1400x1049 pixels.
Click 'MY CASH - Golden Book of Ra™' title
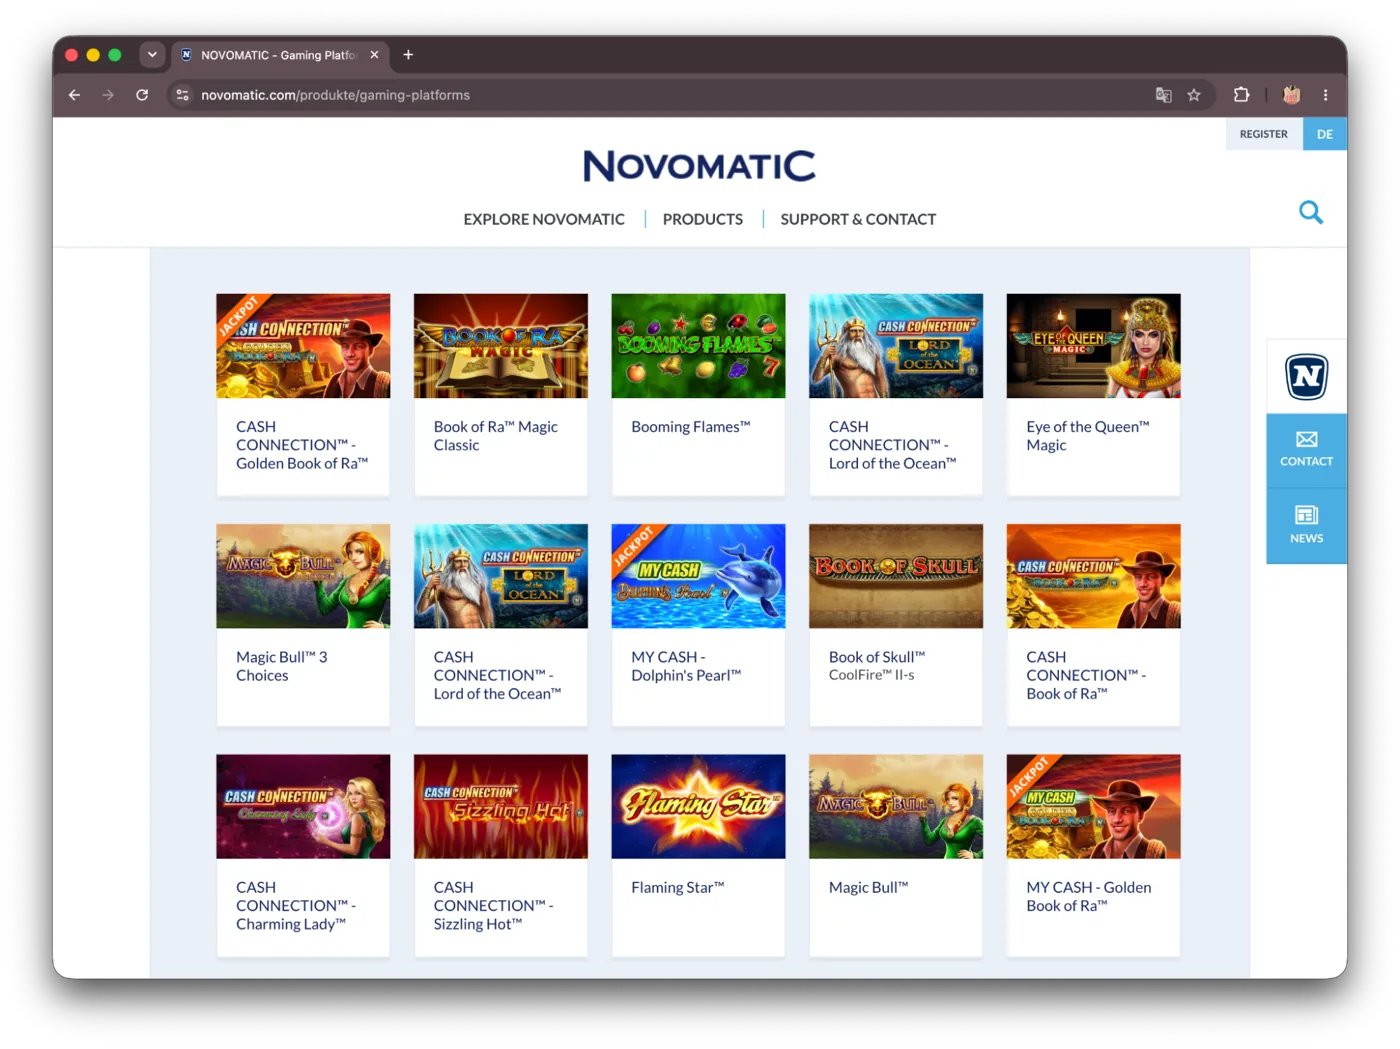(1089, 896)
